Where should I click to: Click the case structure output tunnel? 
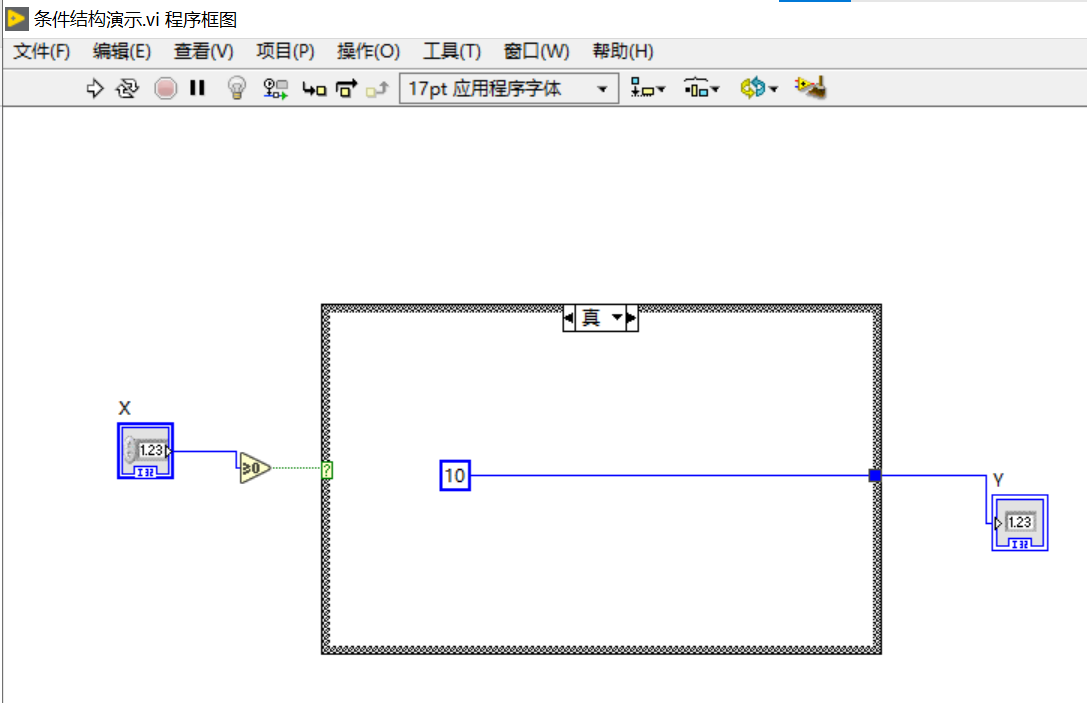(875, 476)
